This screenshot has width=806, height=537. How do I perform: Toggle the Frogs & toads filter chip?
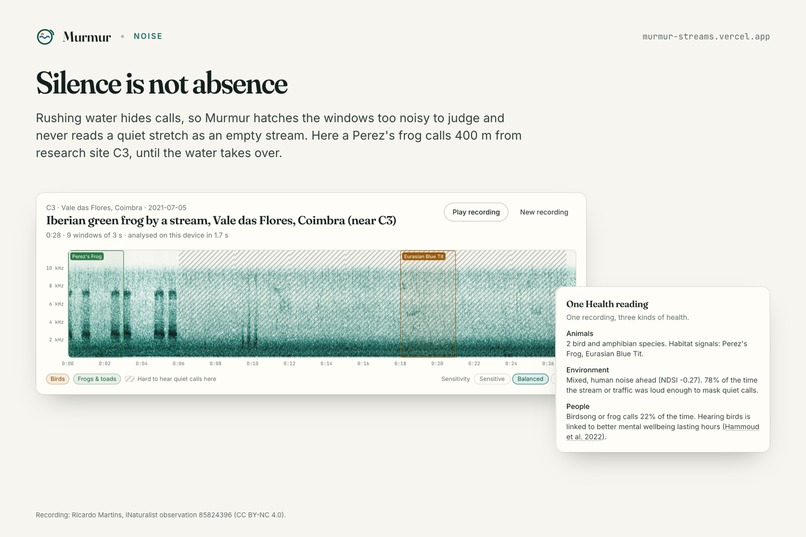(x=97, y=379)
